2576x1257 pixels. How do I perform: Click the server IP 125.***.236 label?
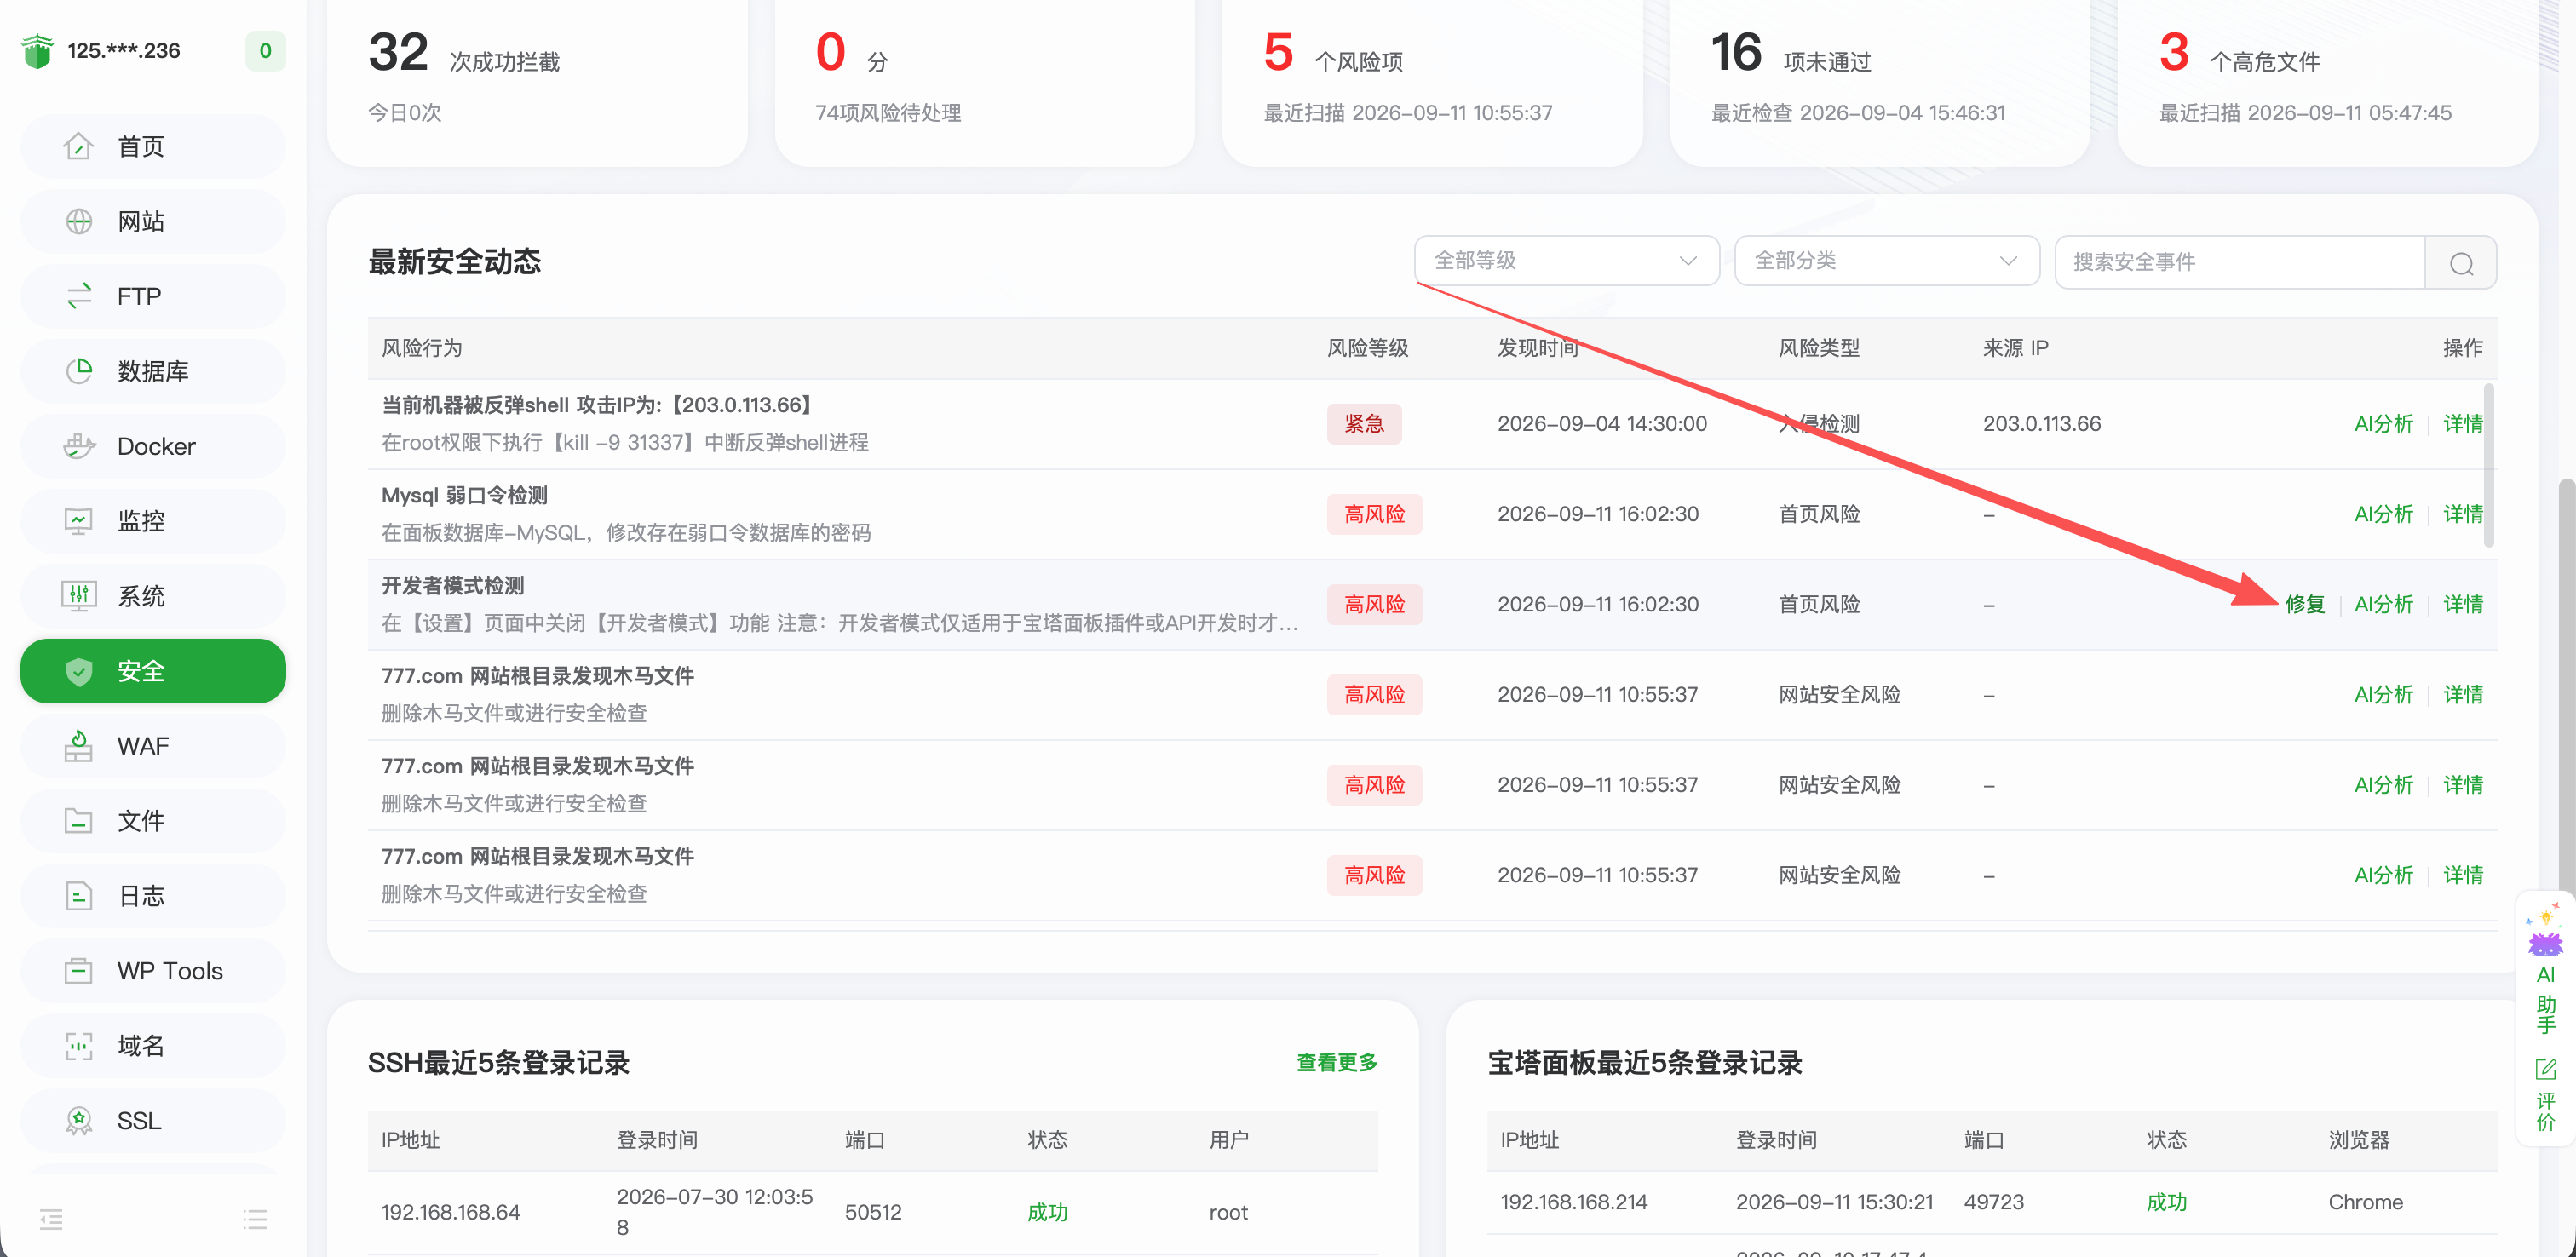coord(123,51)
